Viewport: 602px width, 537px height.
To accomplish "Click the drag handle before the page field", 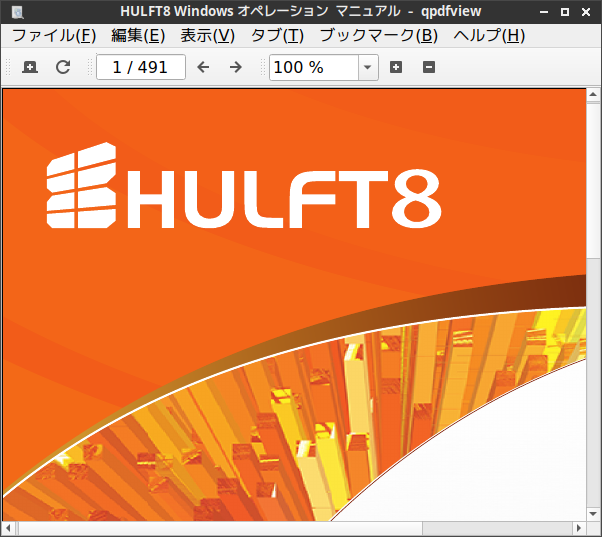I will click(x=90, y=68).
